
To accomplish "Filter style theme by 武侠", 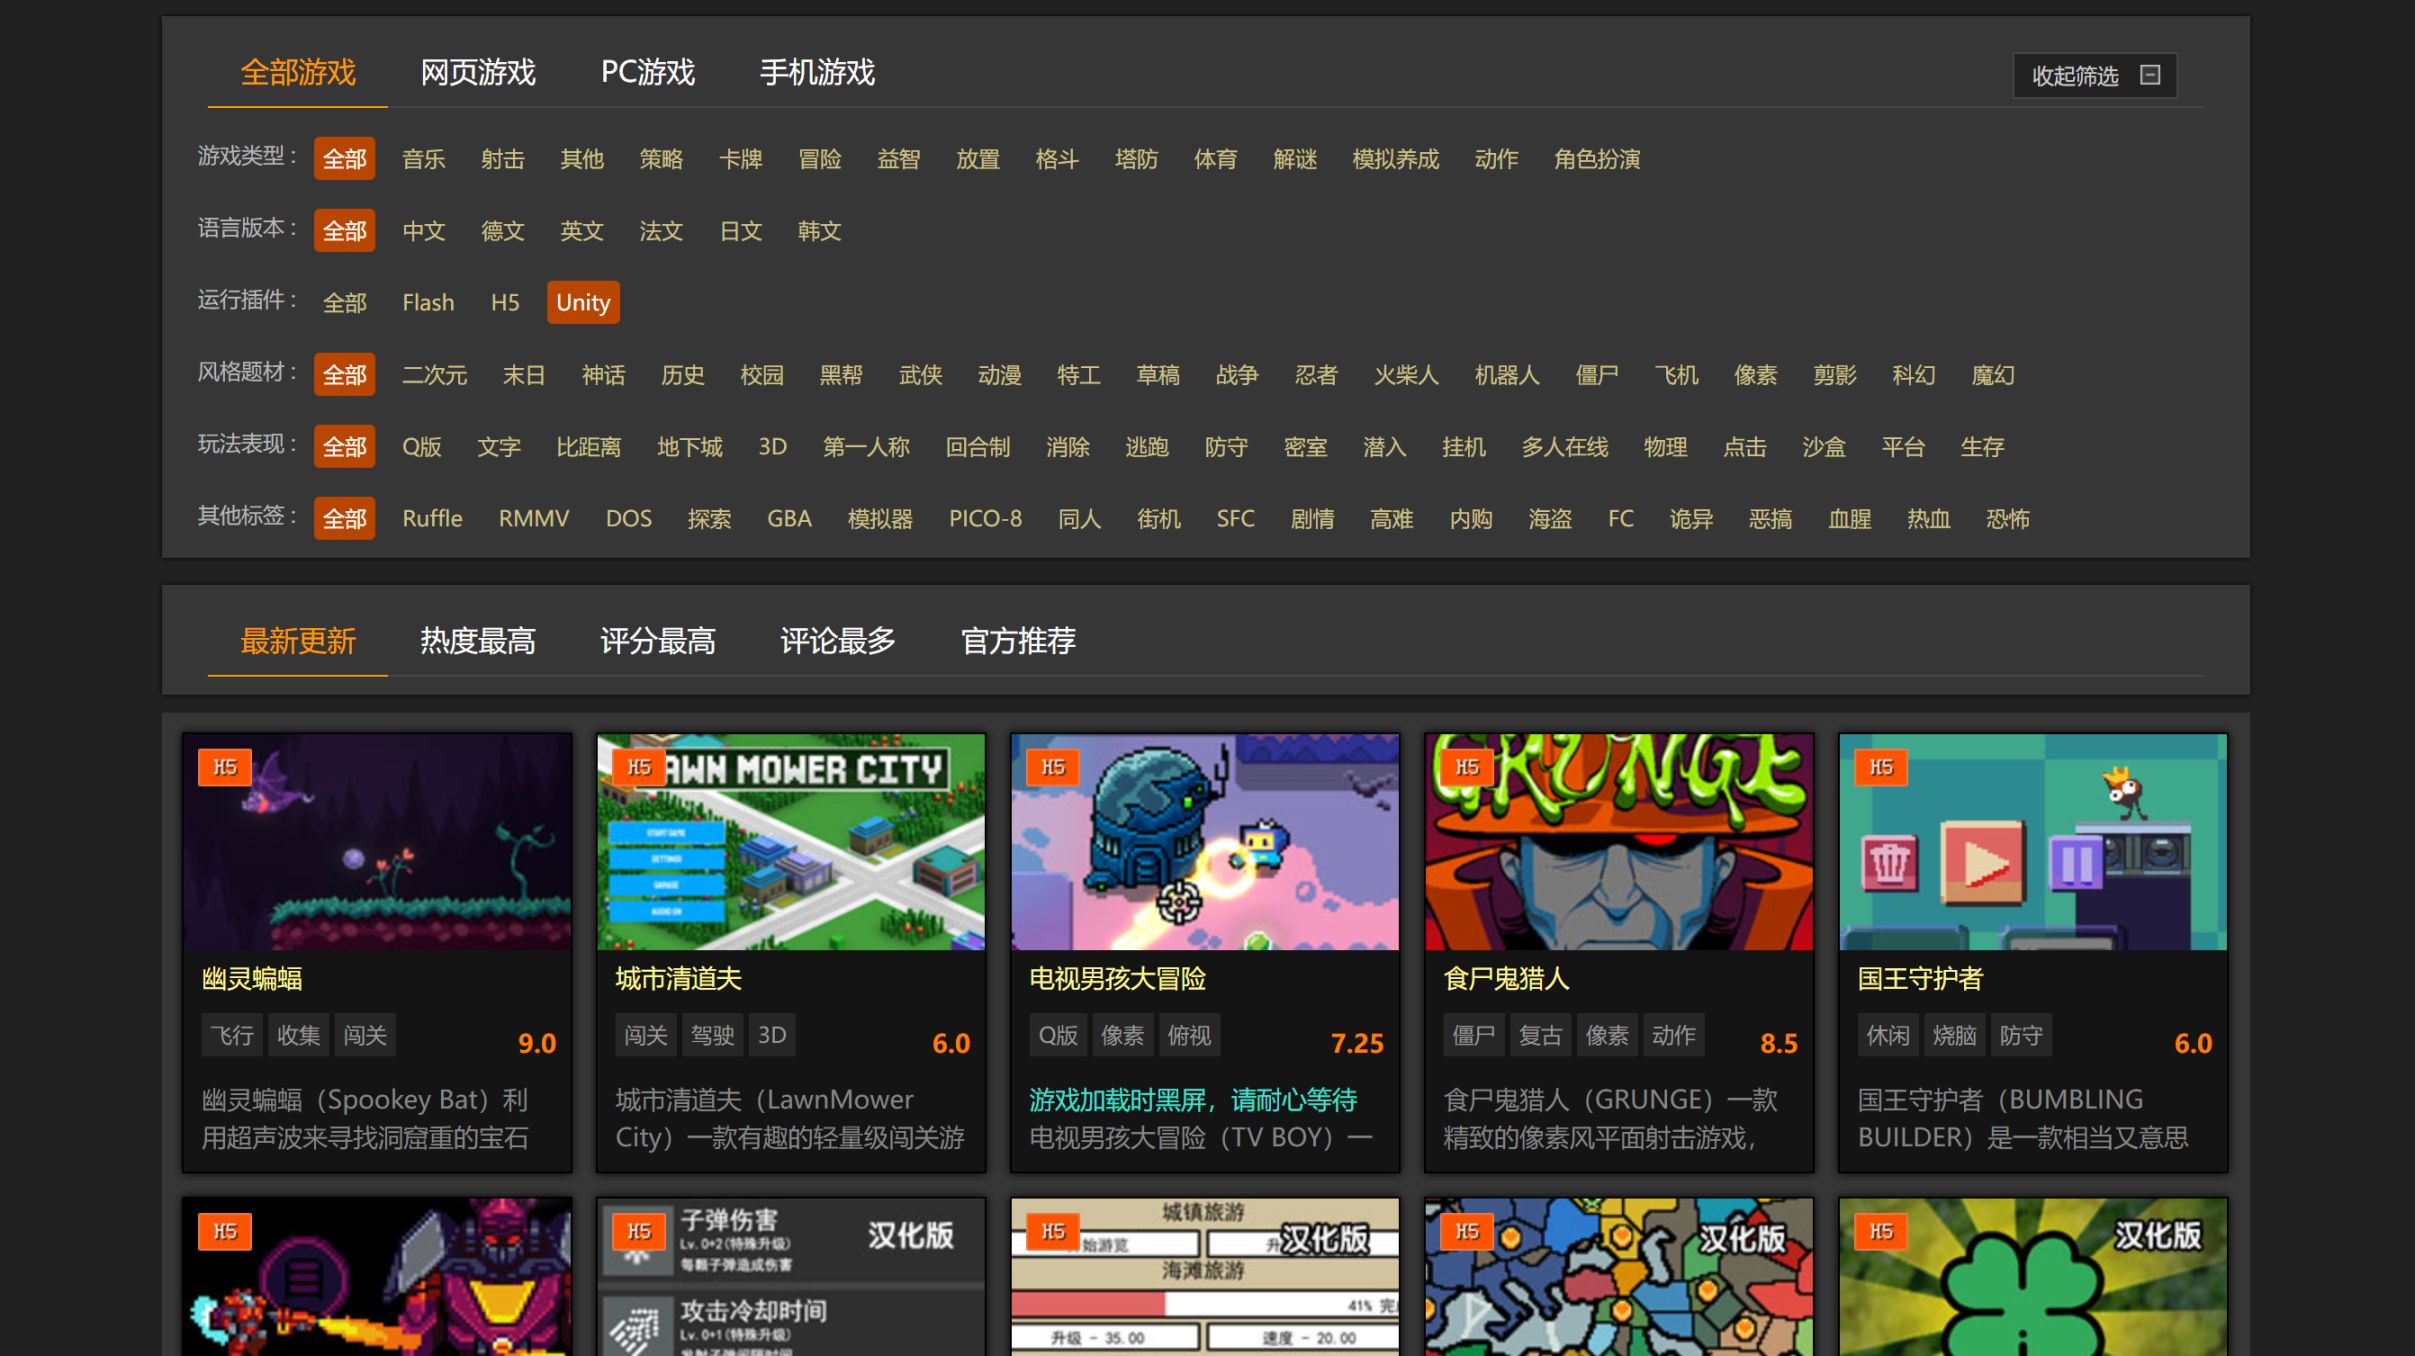I will pyautogui.click(x=921, y=375).
